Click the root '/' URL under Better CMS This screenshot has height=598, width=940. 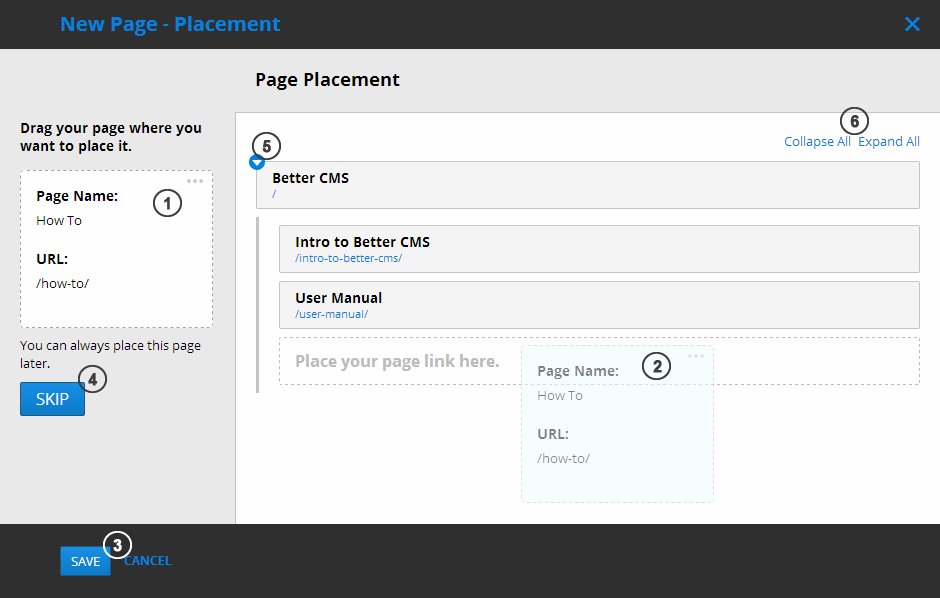pyautogui.click(x=274, y=195)
